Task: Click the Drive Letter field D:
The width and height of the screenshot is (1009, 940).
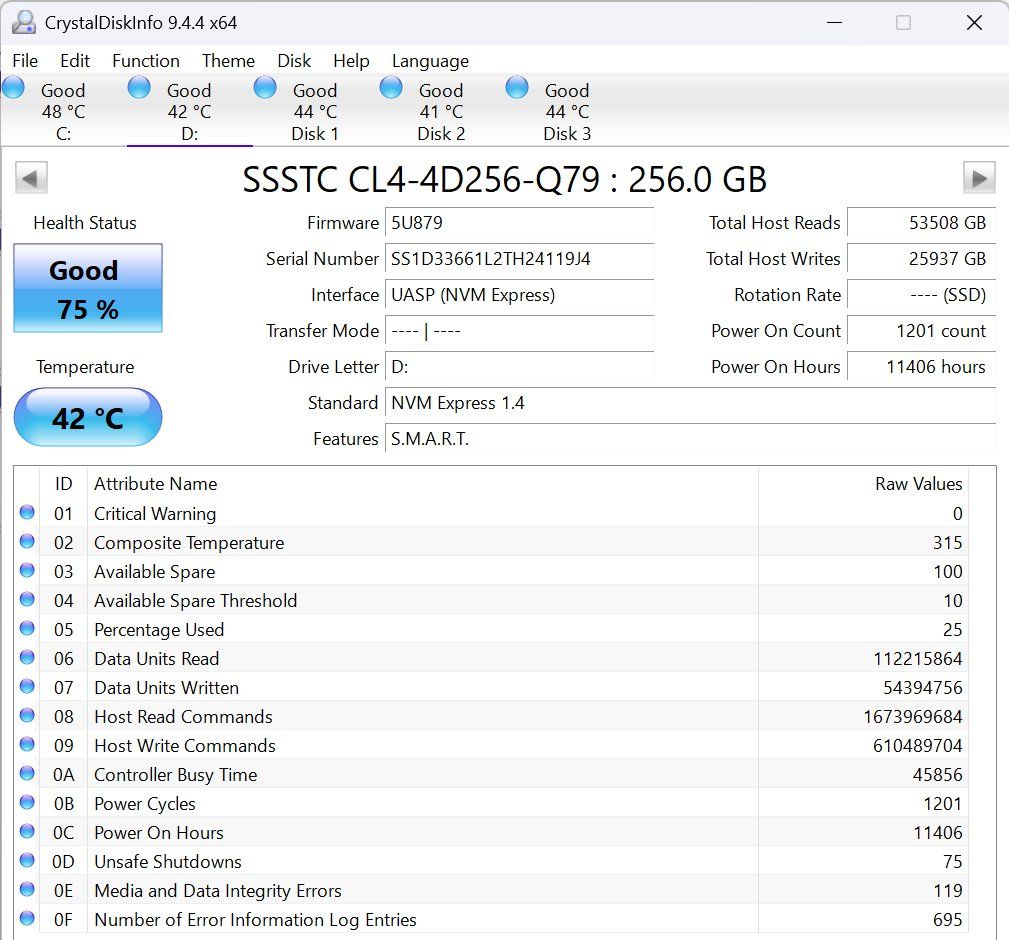Action: (x=519, y=367)
